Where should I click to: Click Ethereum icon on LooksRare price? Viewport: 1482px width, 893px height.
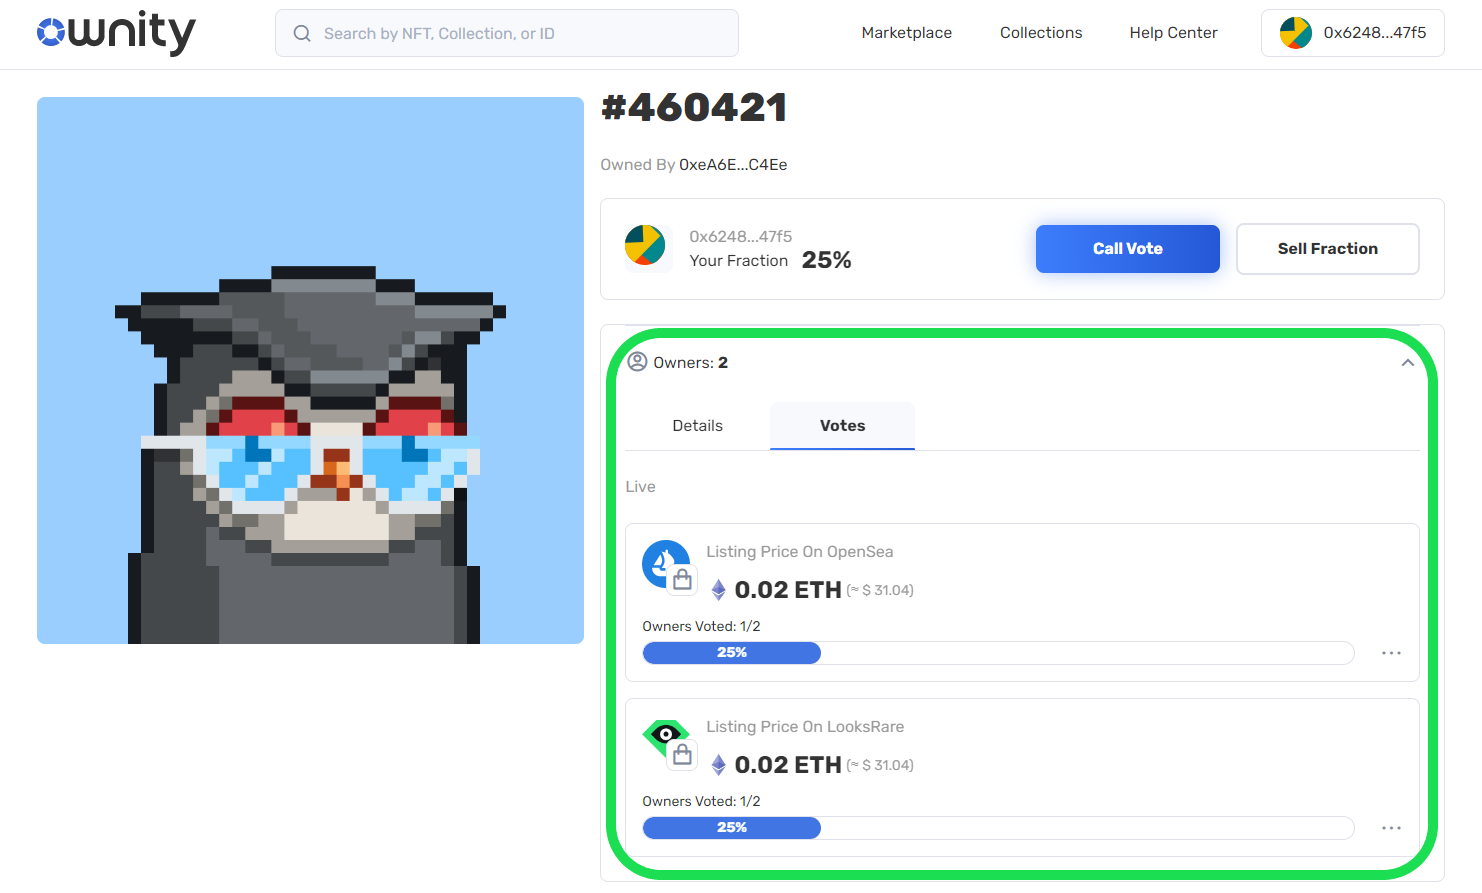click(x=718, y=765)
